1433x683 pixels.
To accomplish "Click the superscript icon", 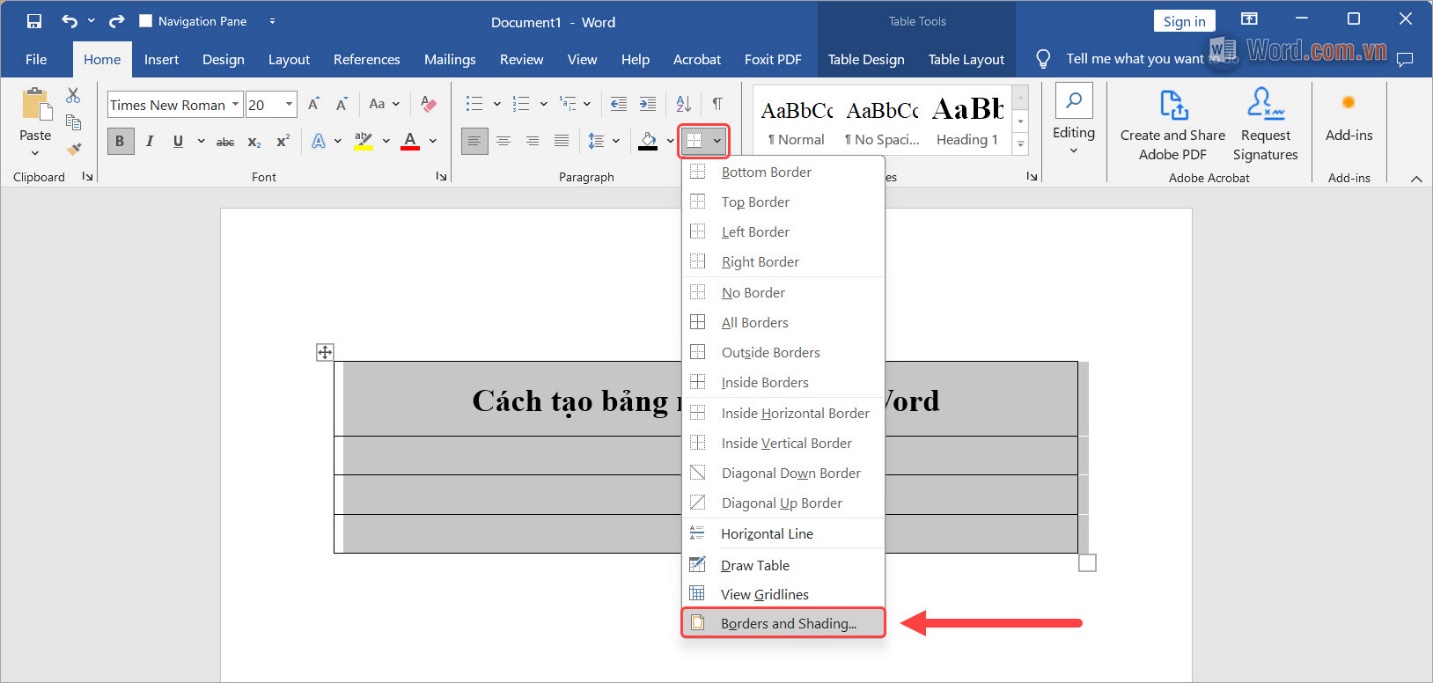I will pos(281,140).
